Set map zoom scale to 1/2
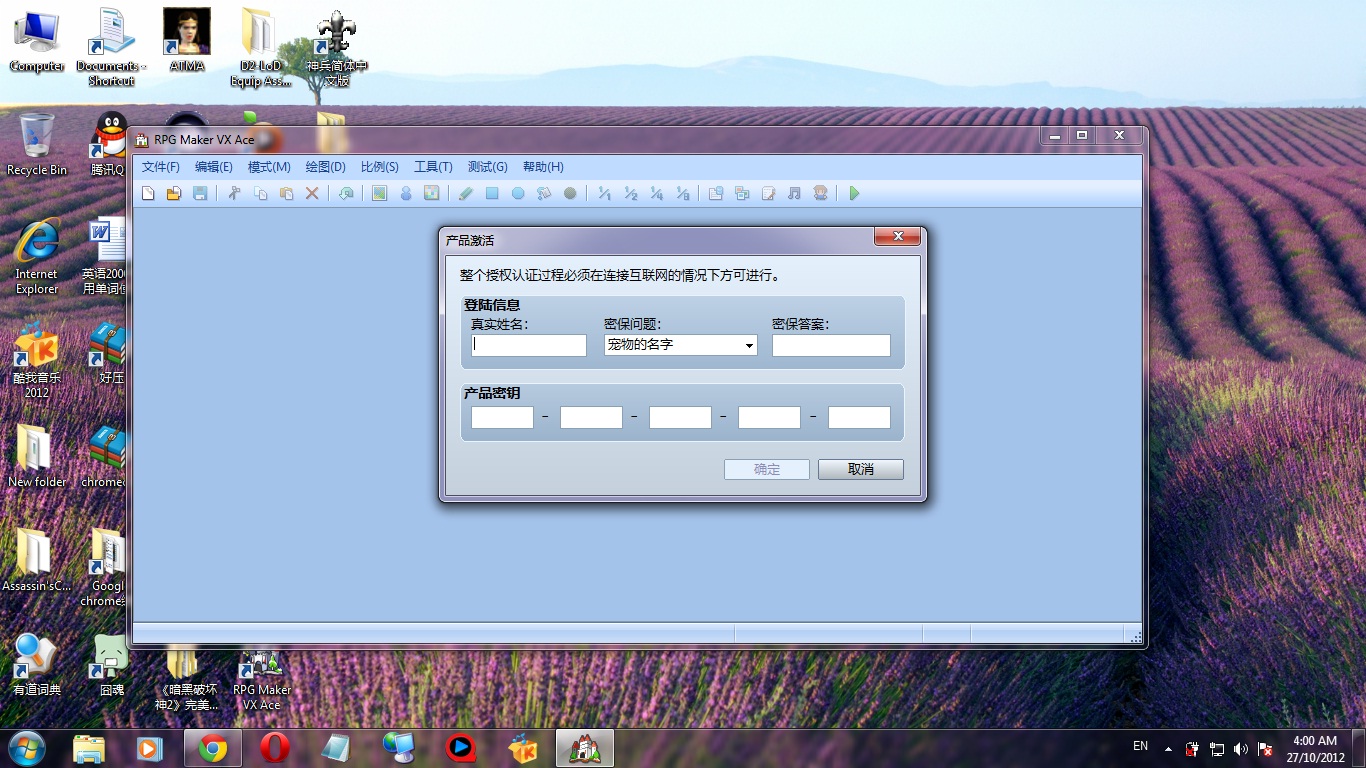Screen dimensions: 1366x768 (630, 193)
